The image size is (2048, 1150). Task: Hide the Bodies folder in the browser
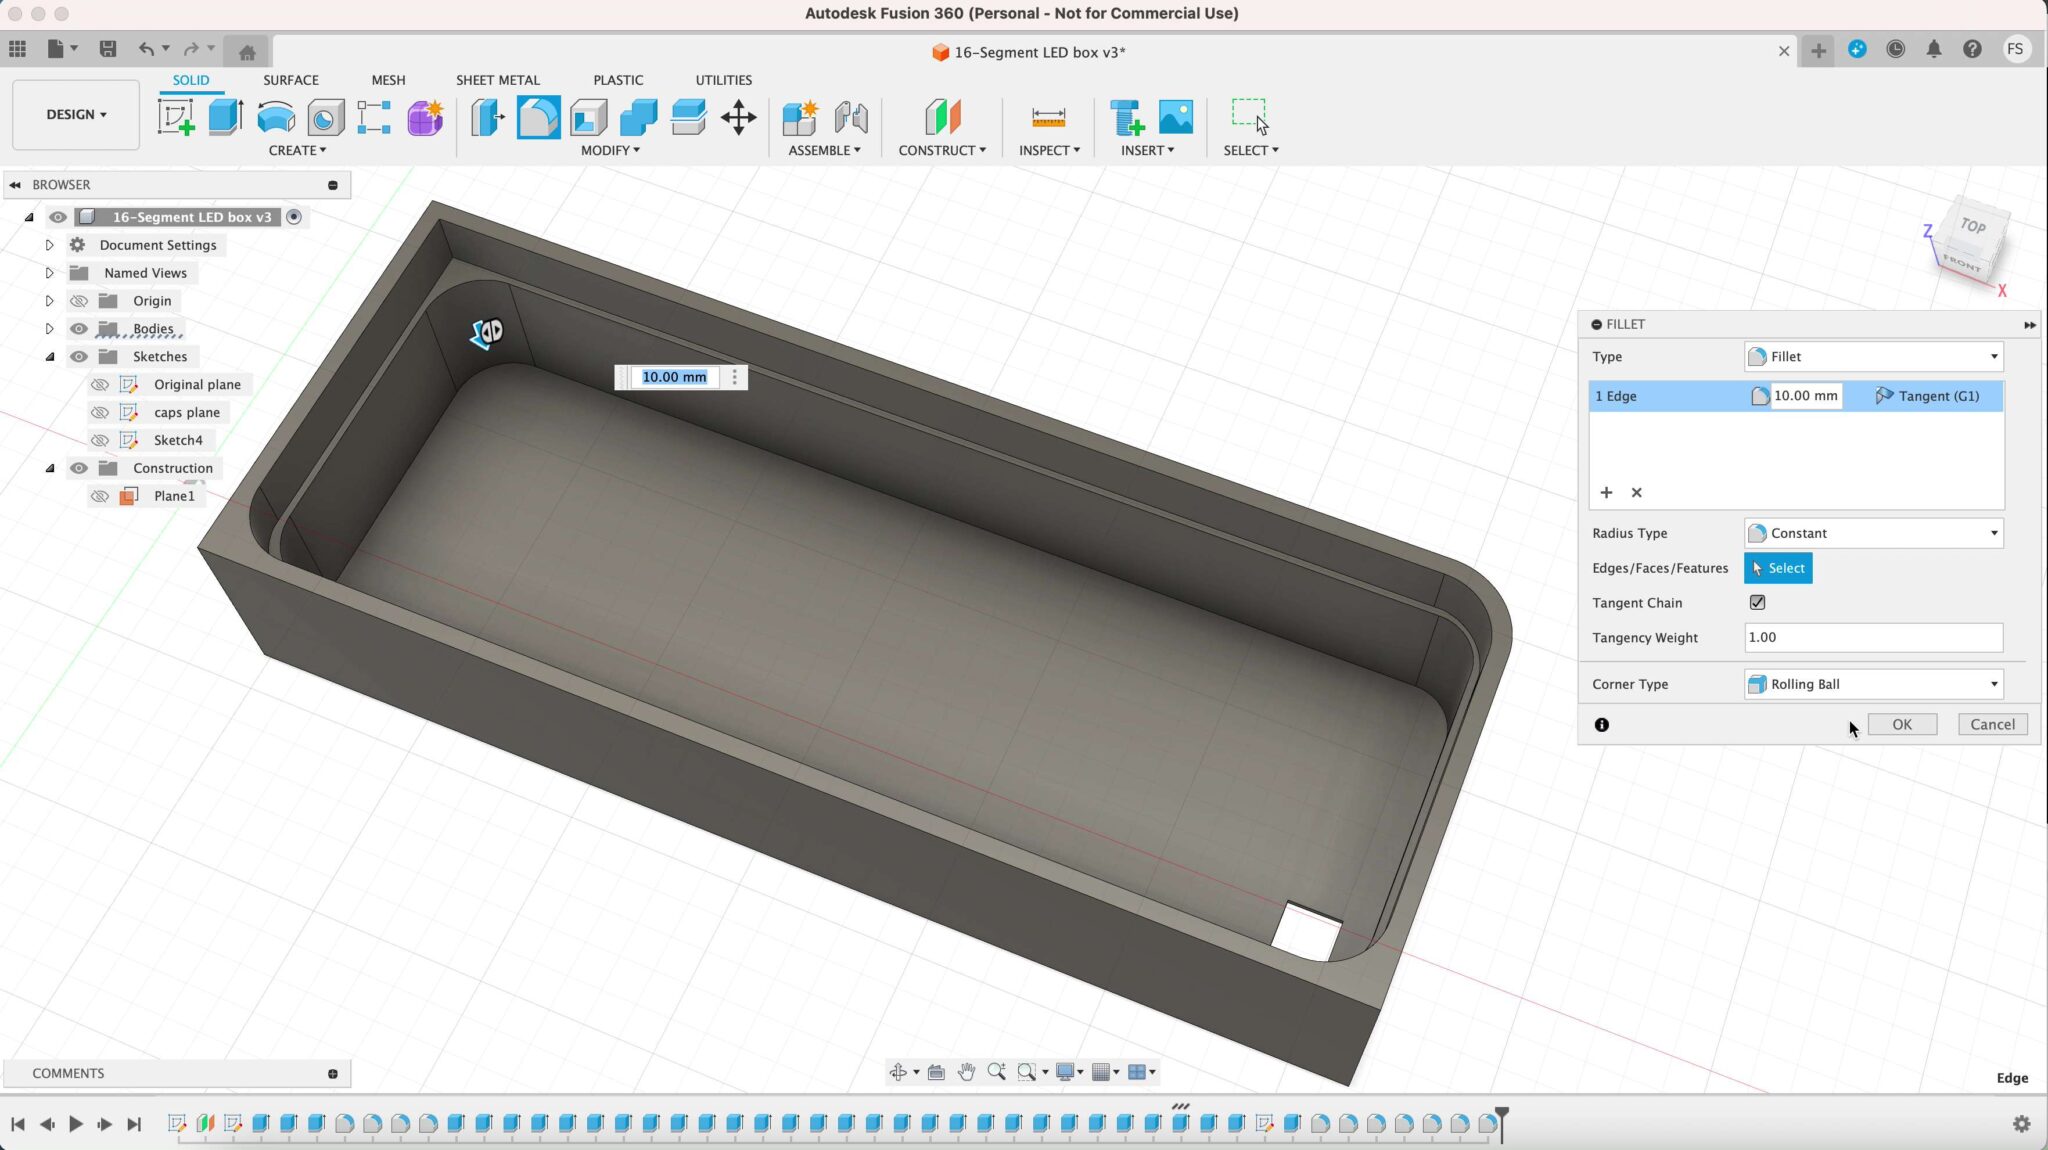78,328
